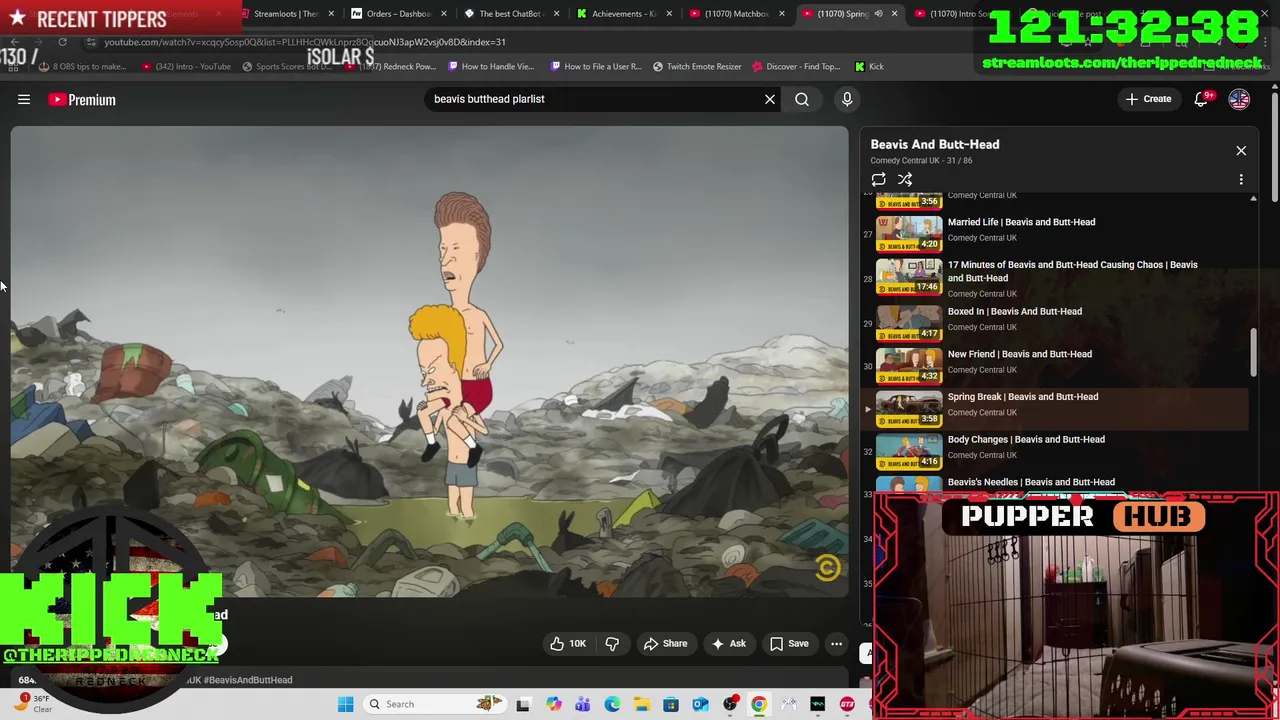Open Microsoft Teams taskbar icon
This screenshot has width=1280, height=720.
[x=583, y=704]
